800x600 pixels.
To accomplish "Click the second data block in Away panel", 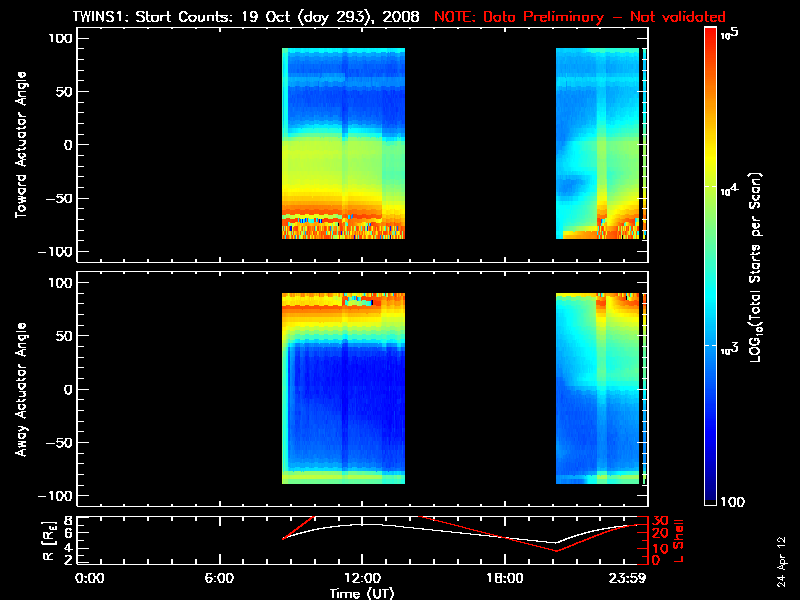I will [x=597, y=388].
